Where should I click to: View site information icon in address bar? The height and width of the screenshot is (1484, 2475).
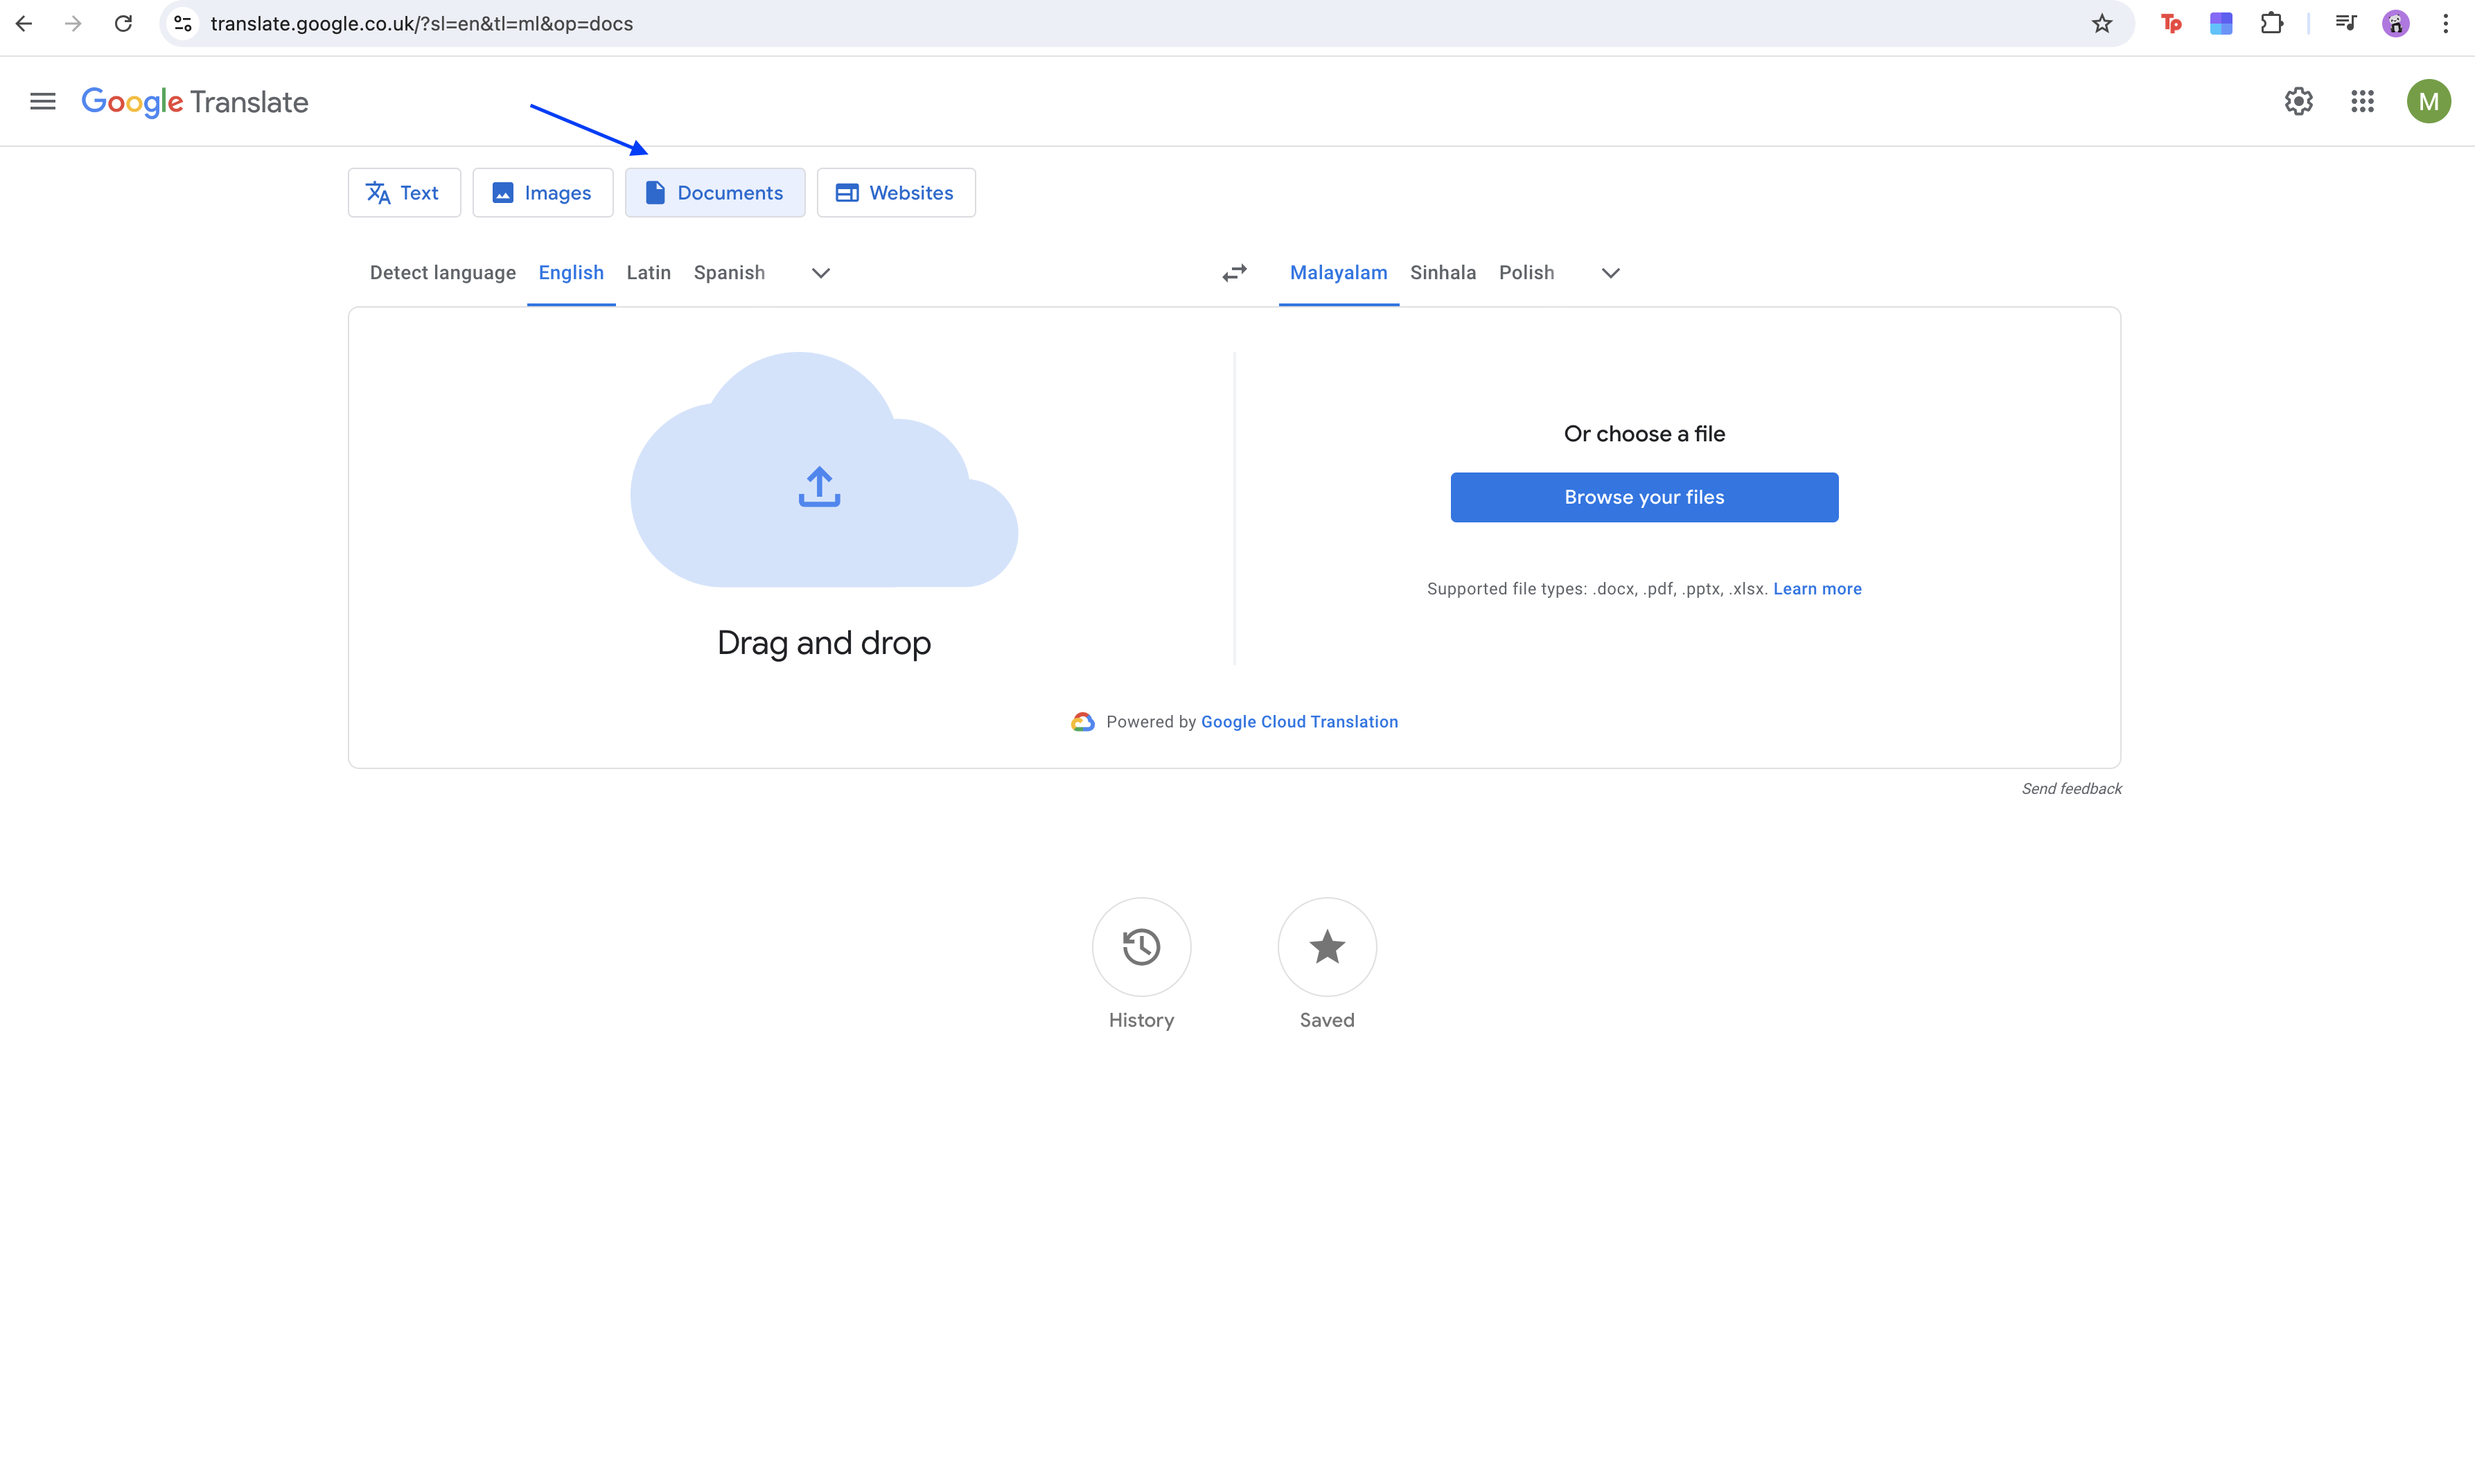tap(183, 23)
